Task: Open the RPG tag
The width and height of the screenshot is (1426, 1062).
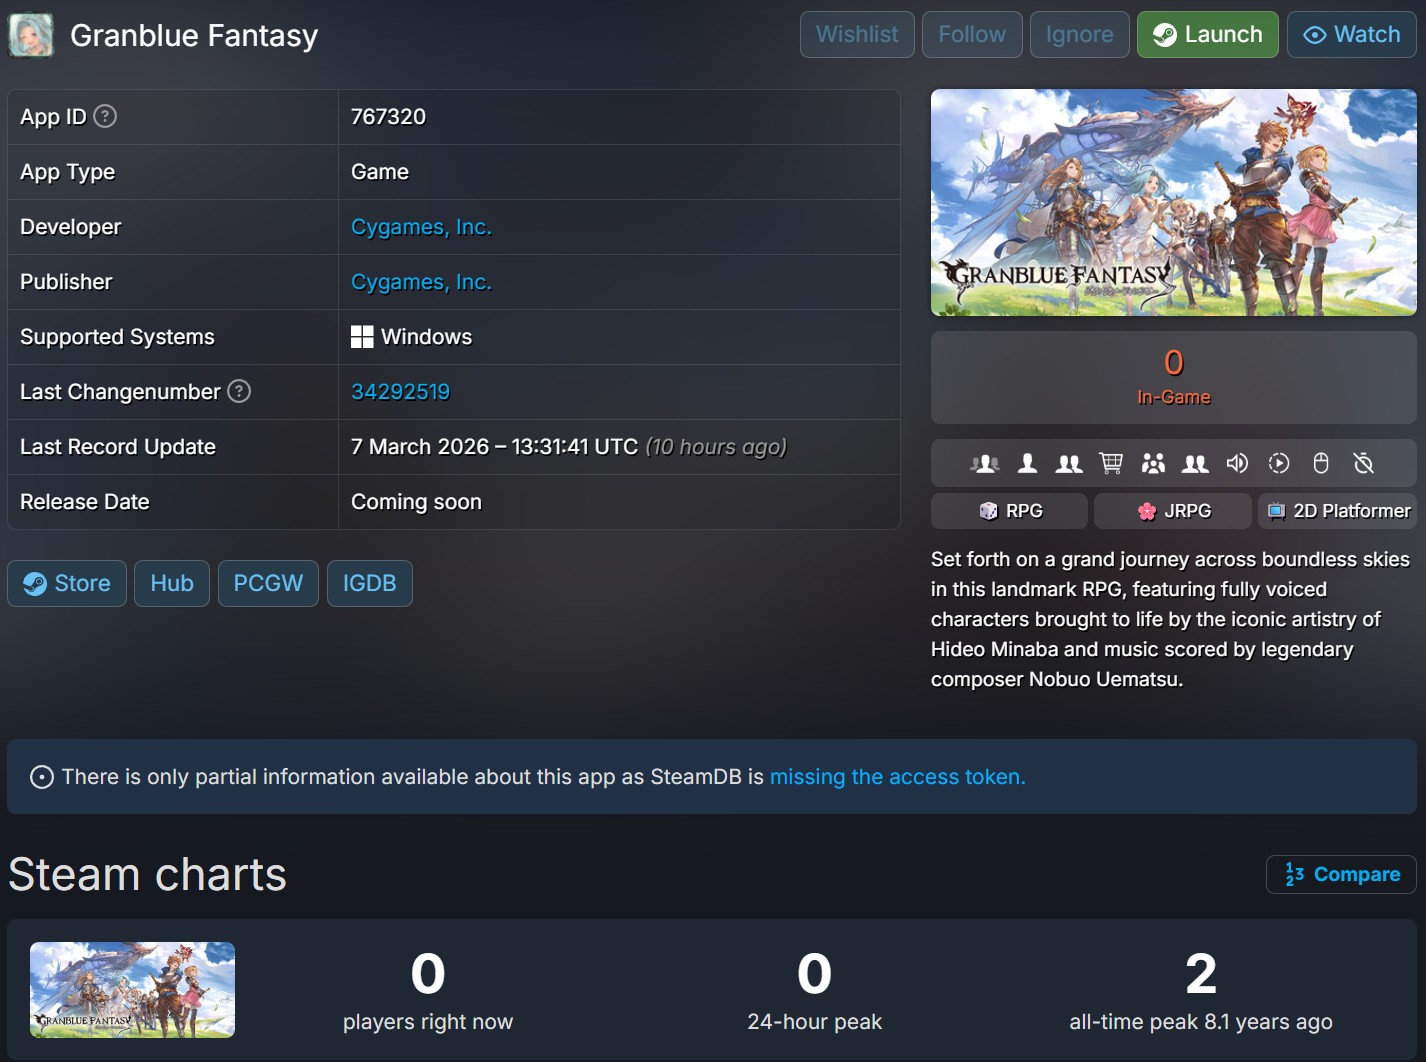Action: pos(1009,511)
